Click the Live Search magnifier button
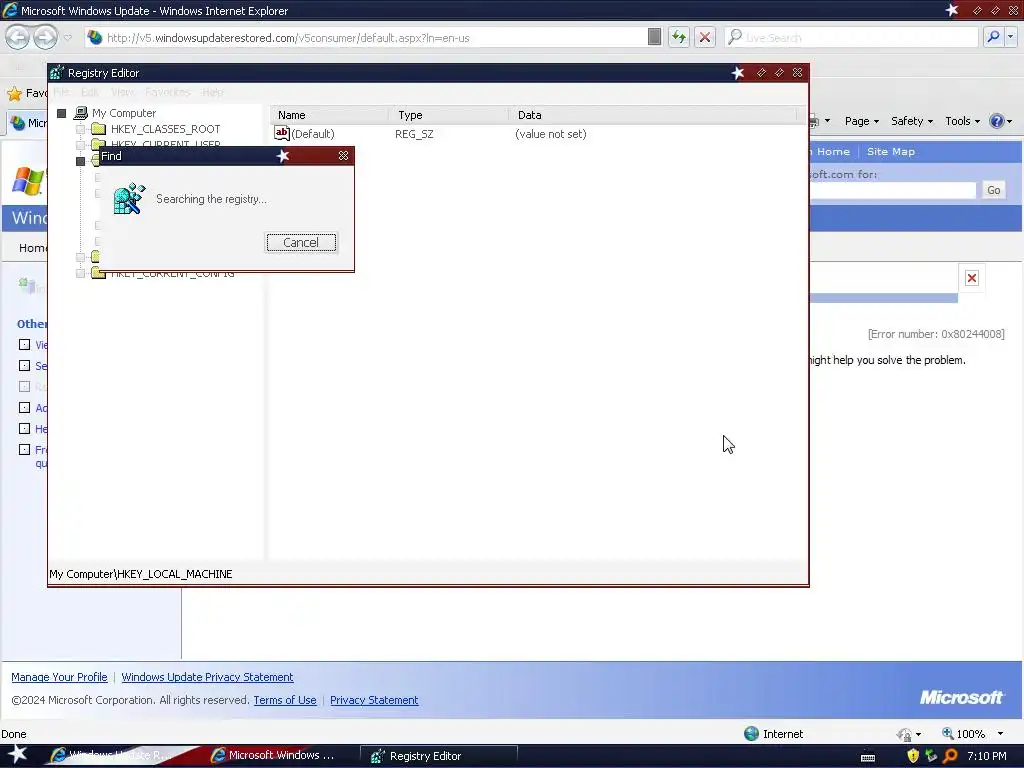Screen dimensions: 1024x768 click(x=993, y=37)
